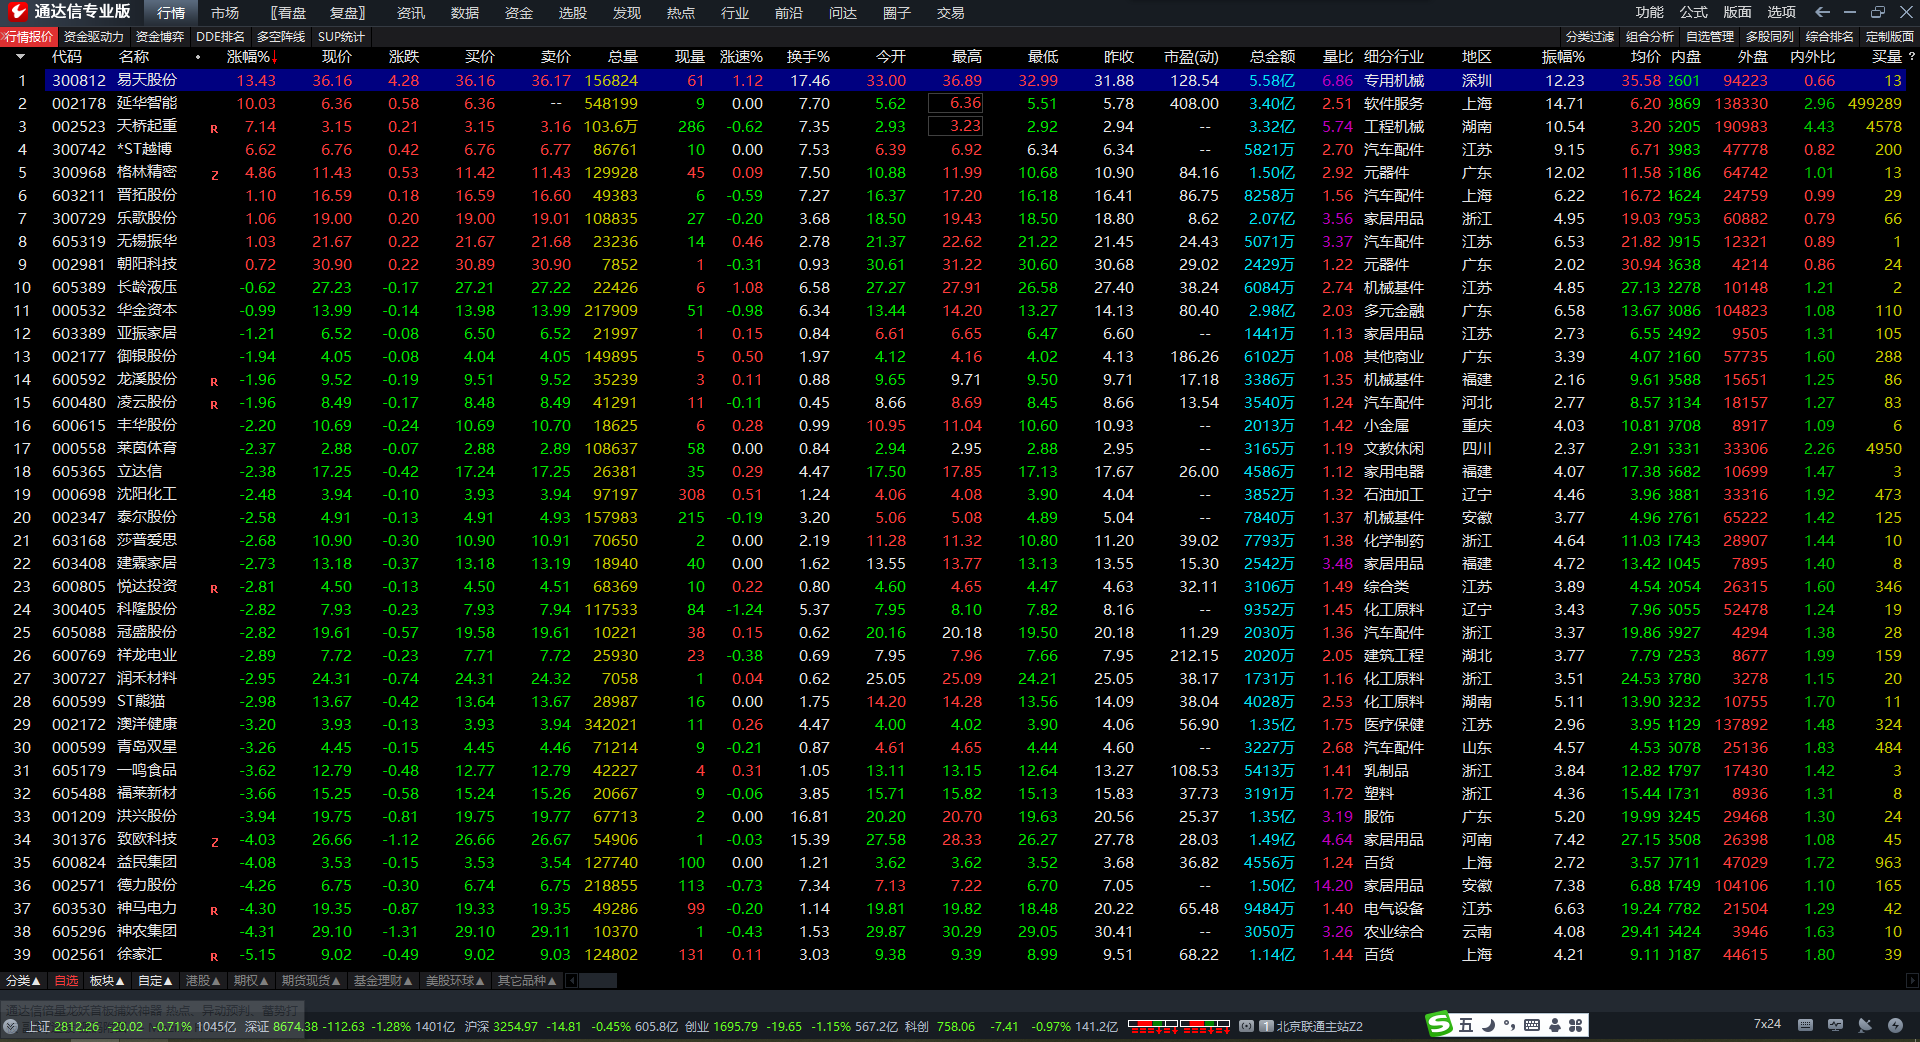
Task: Click the monitor icon in status bar
Action: coord(1835,1025)
